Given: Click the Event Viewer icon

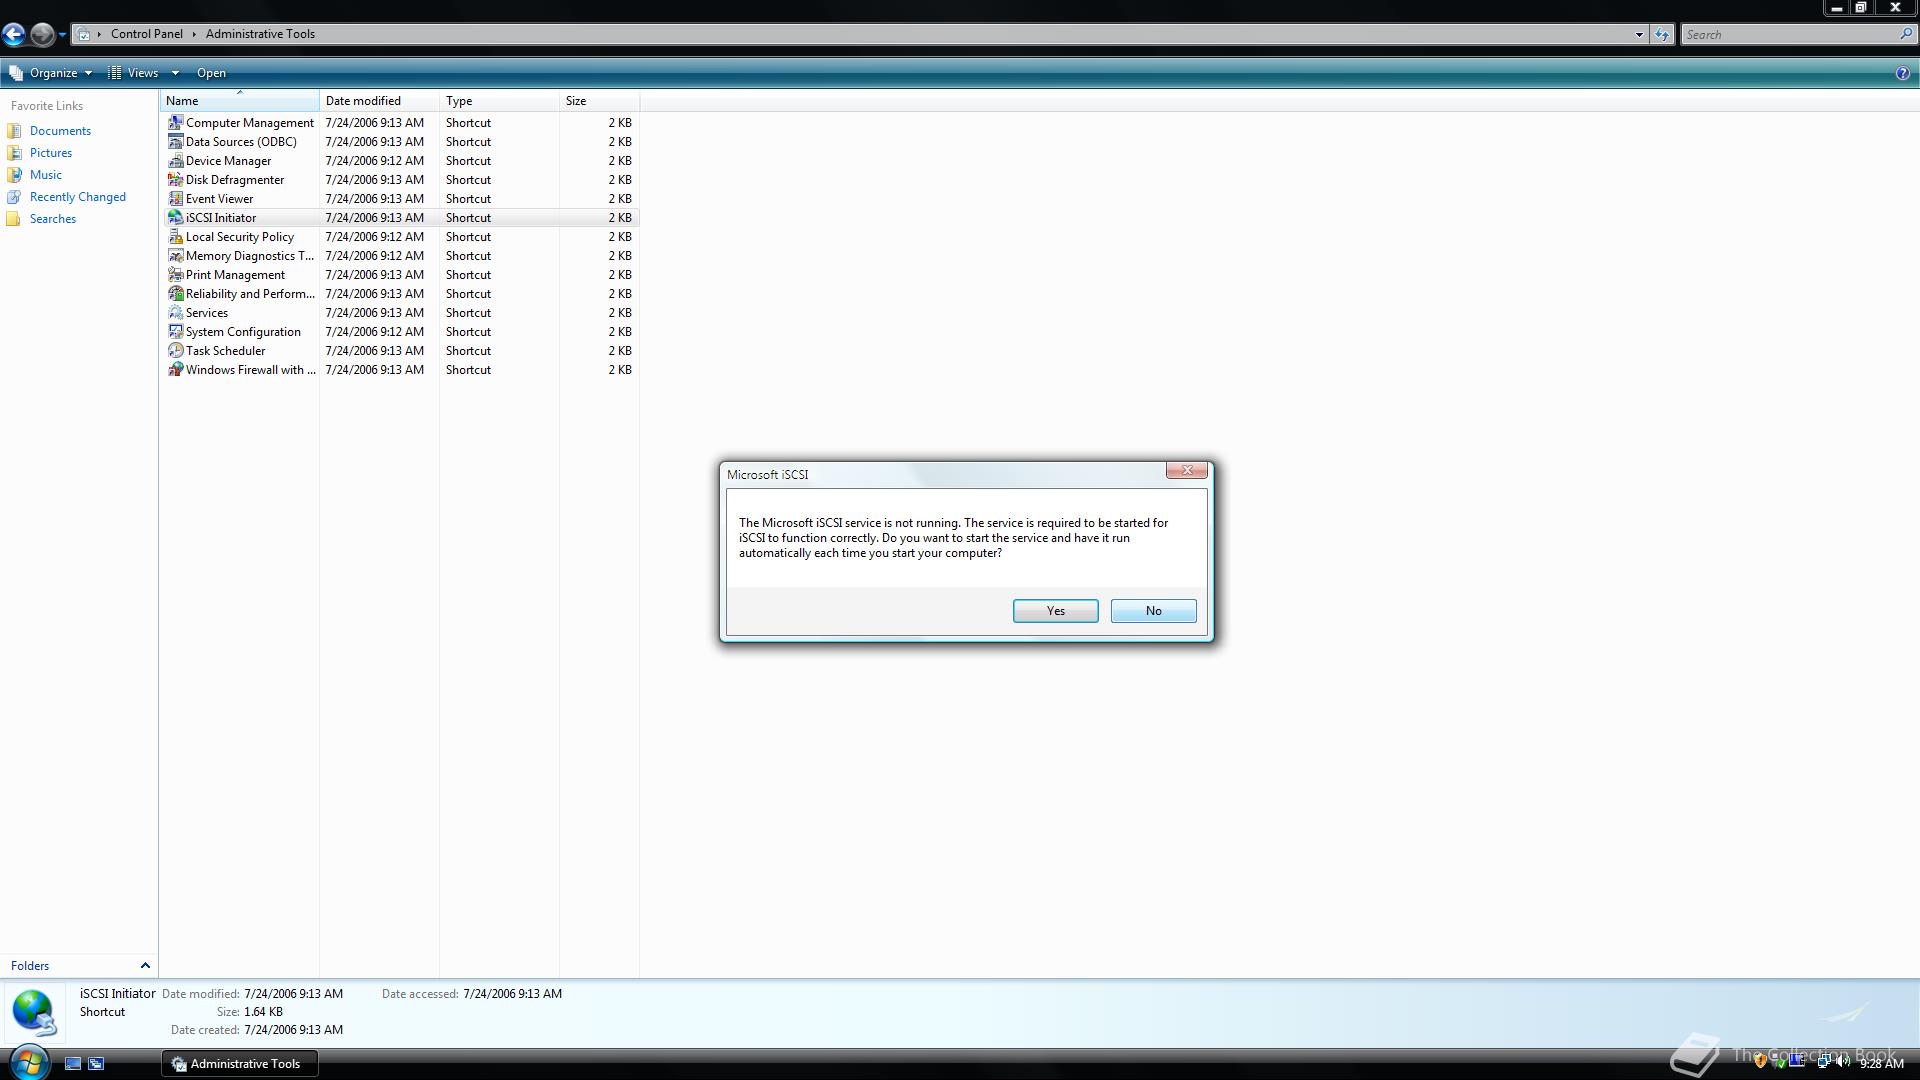Looking at the screenshot, I should click(175, 199).
